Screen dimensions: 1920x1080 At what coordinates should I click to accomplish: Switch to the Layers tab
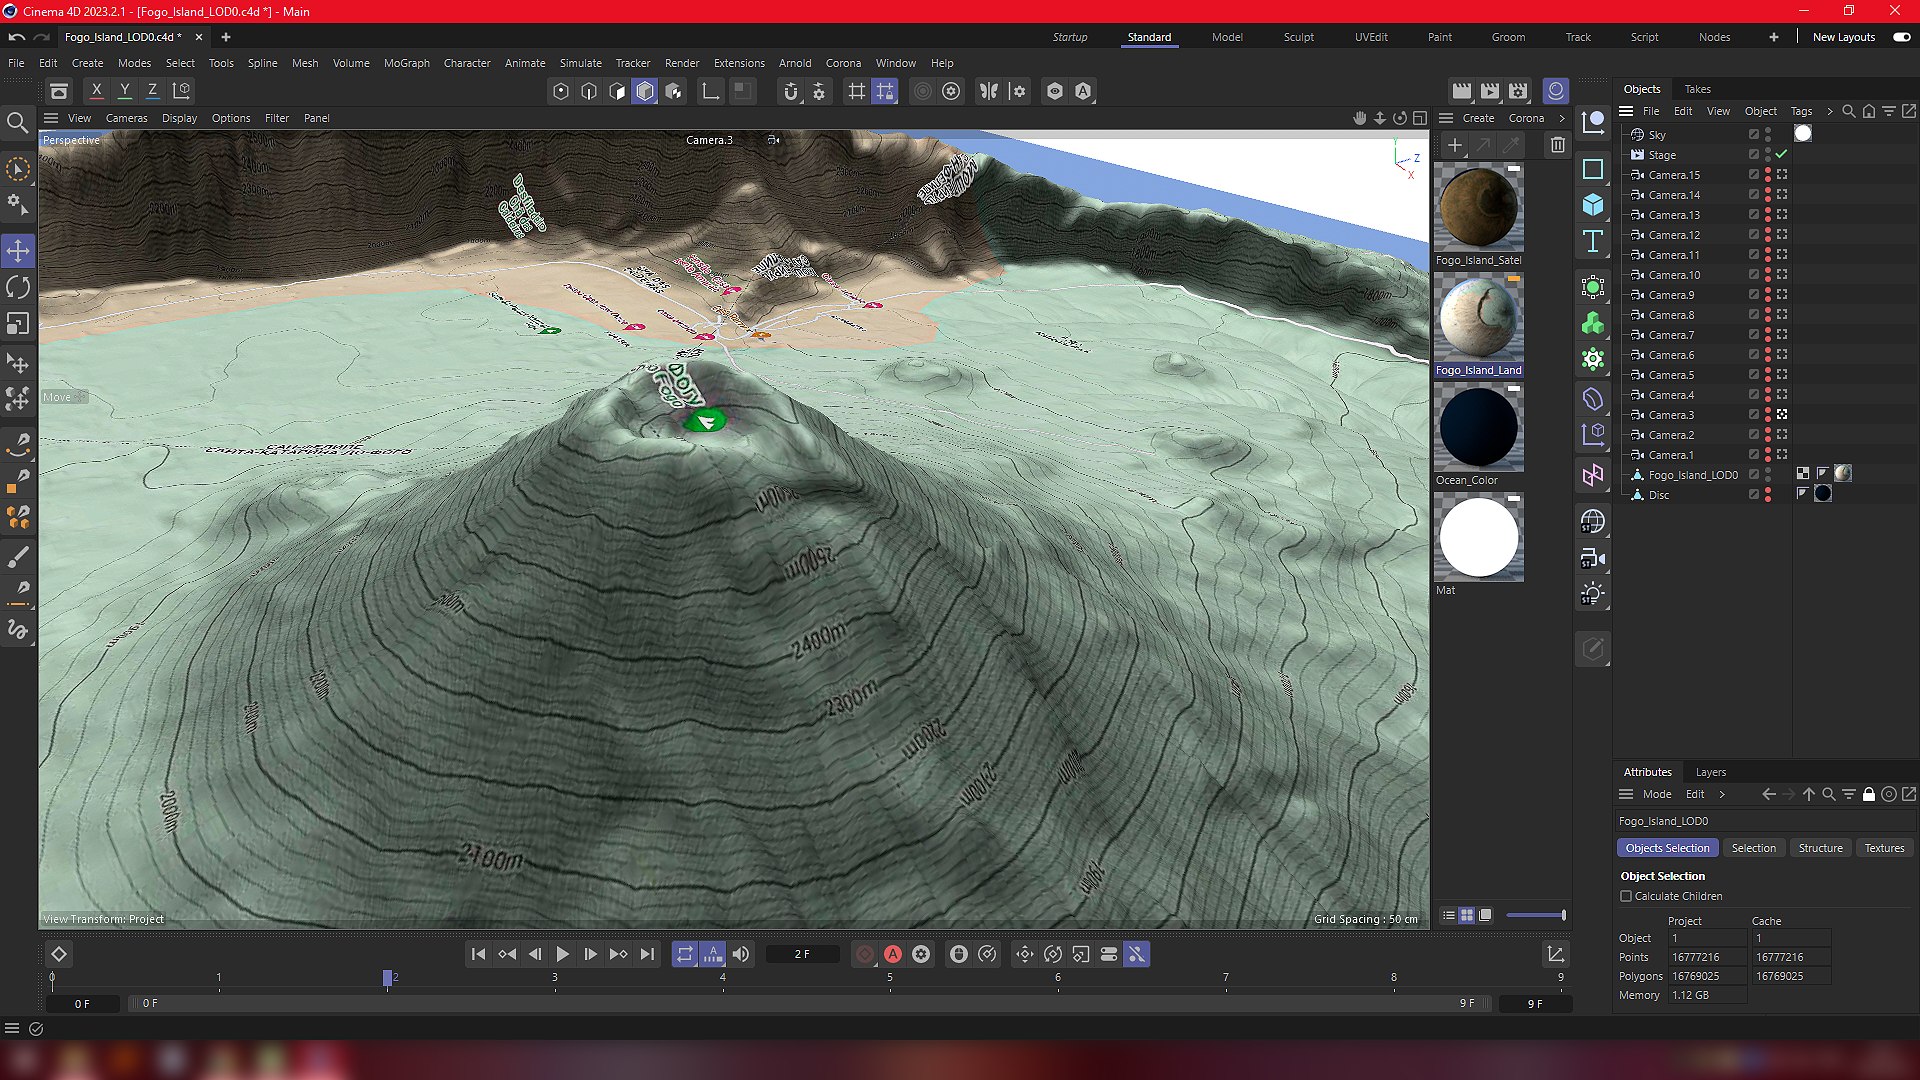(1711, 772)
